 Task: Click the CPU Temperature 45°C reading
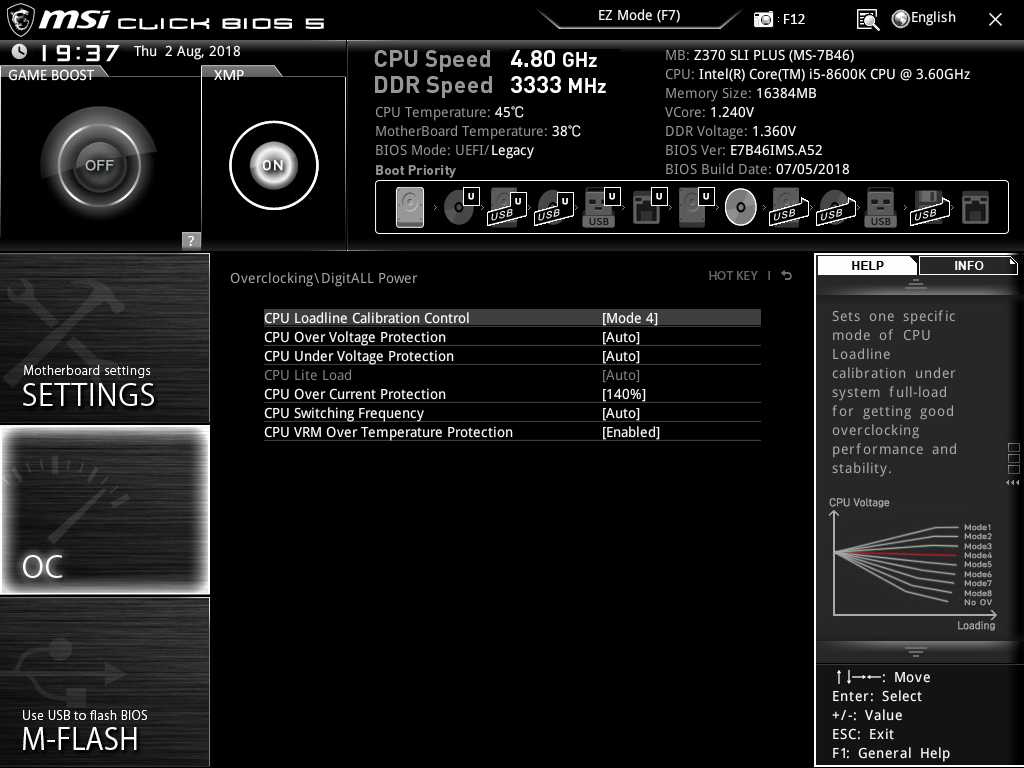(449, 112)
